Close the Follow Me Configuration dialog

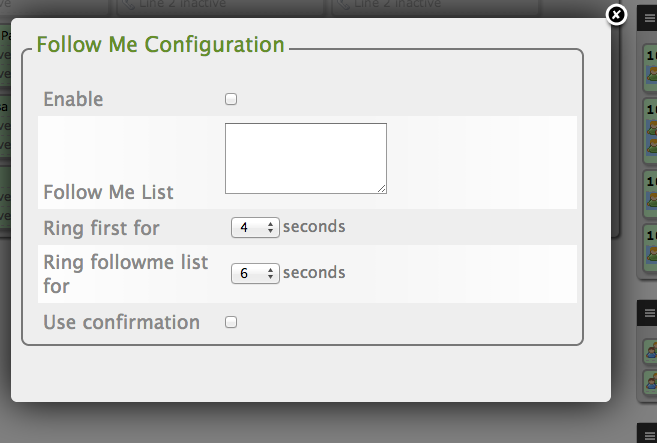616,16
